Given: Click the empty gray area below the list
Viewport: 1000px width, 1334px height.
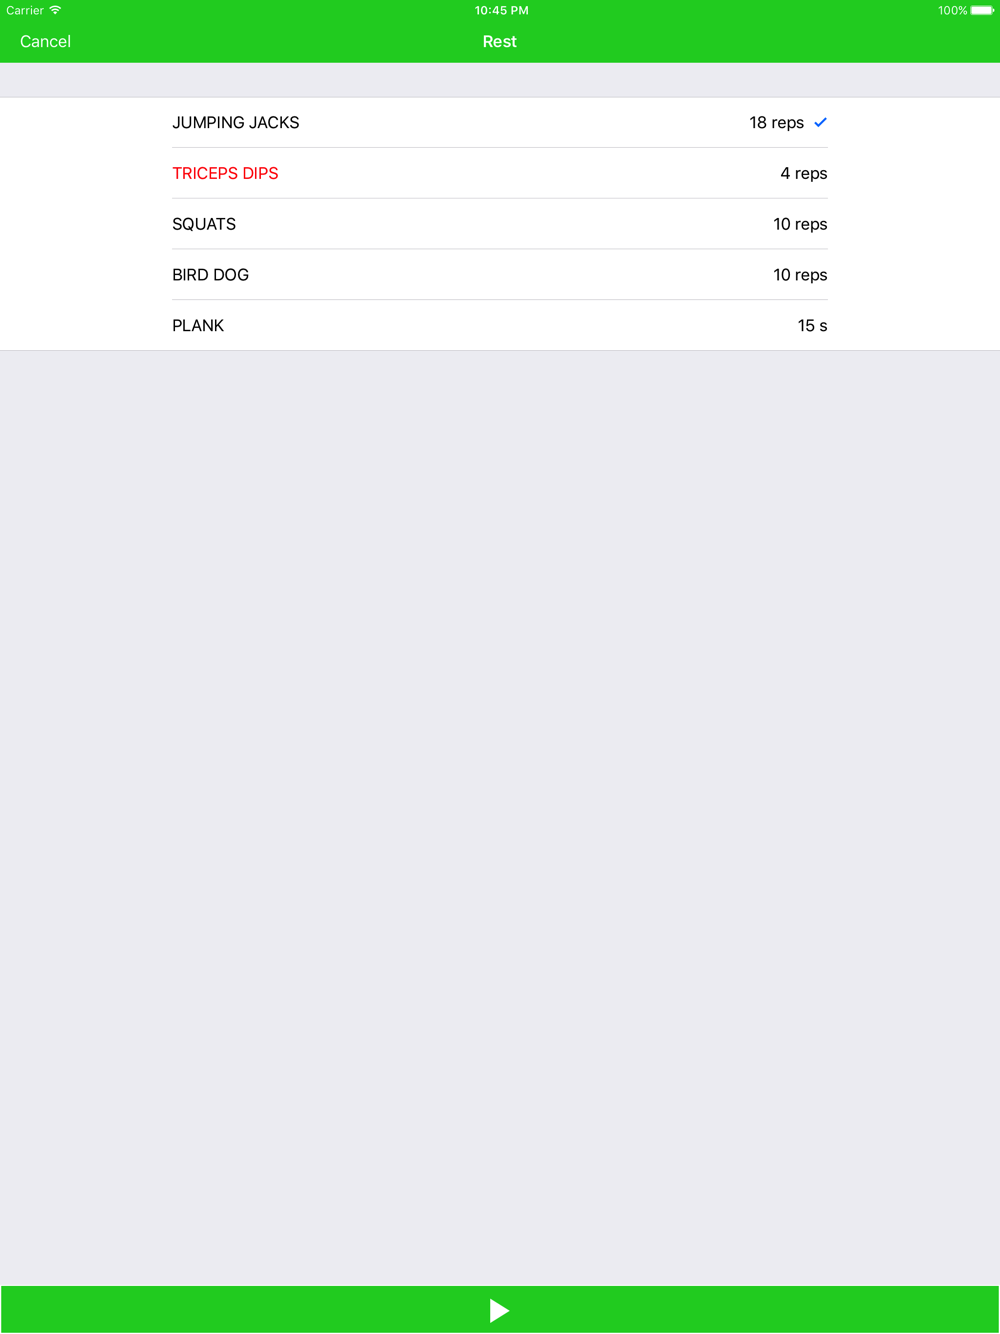Looking at the screenshot, I should 500,800.
